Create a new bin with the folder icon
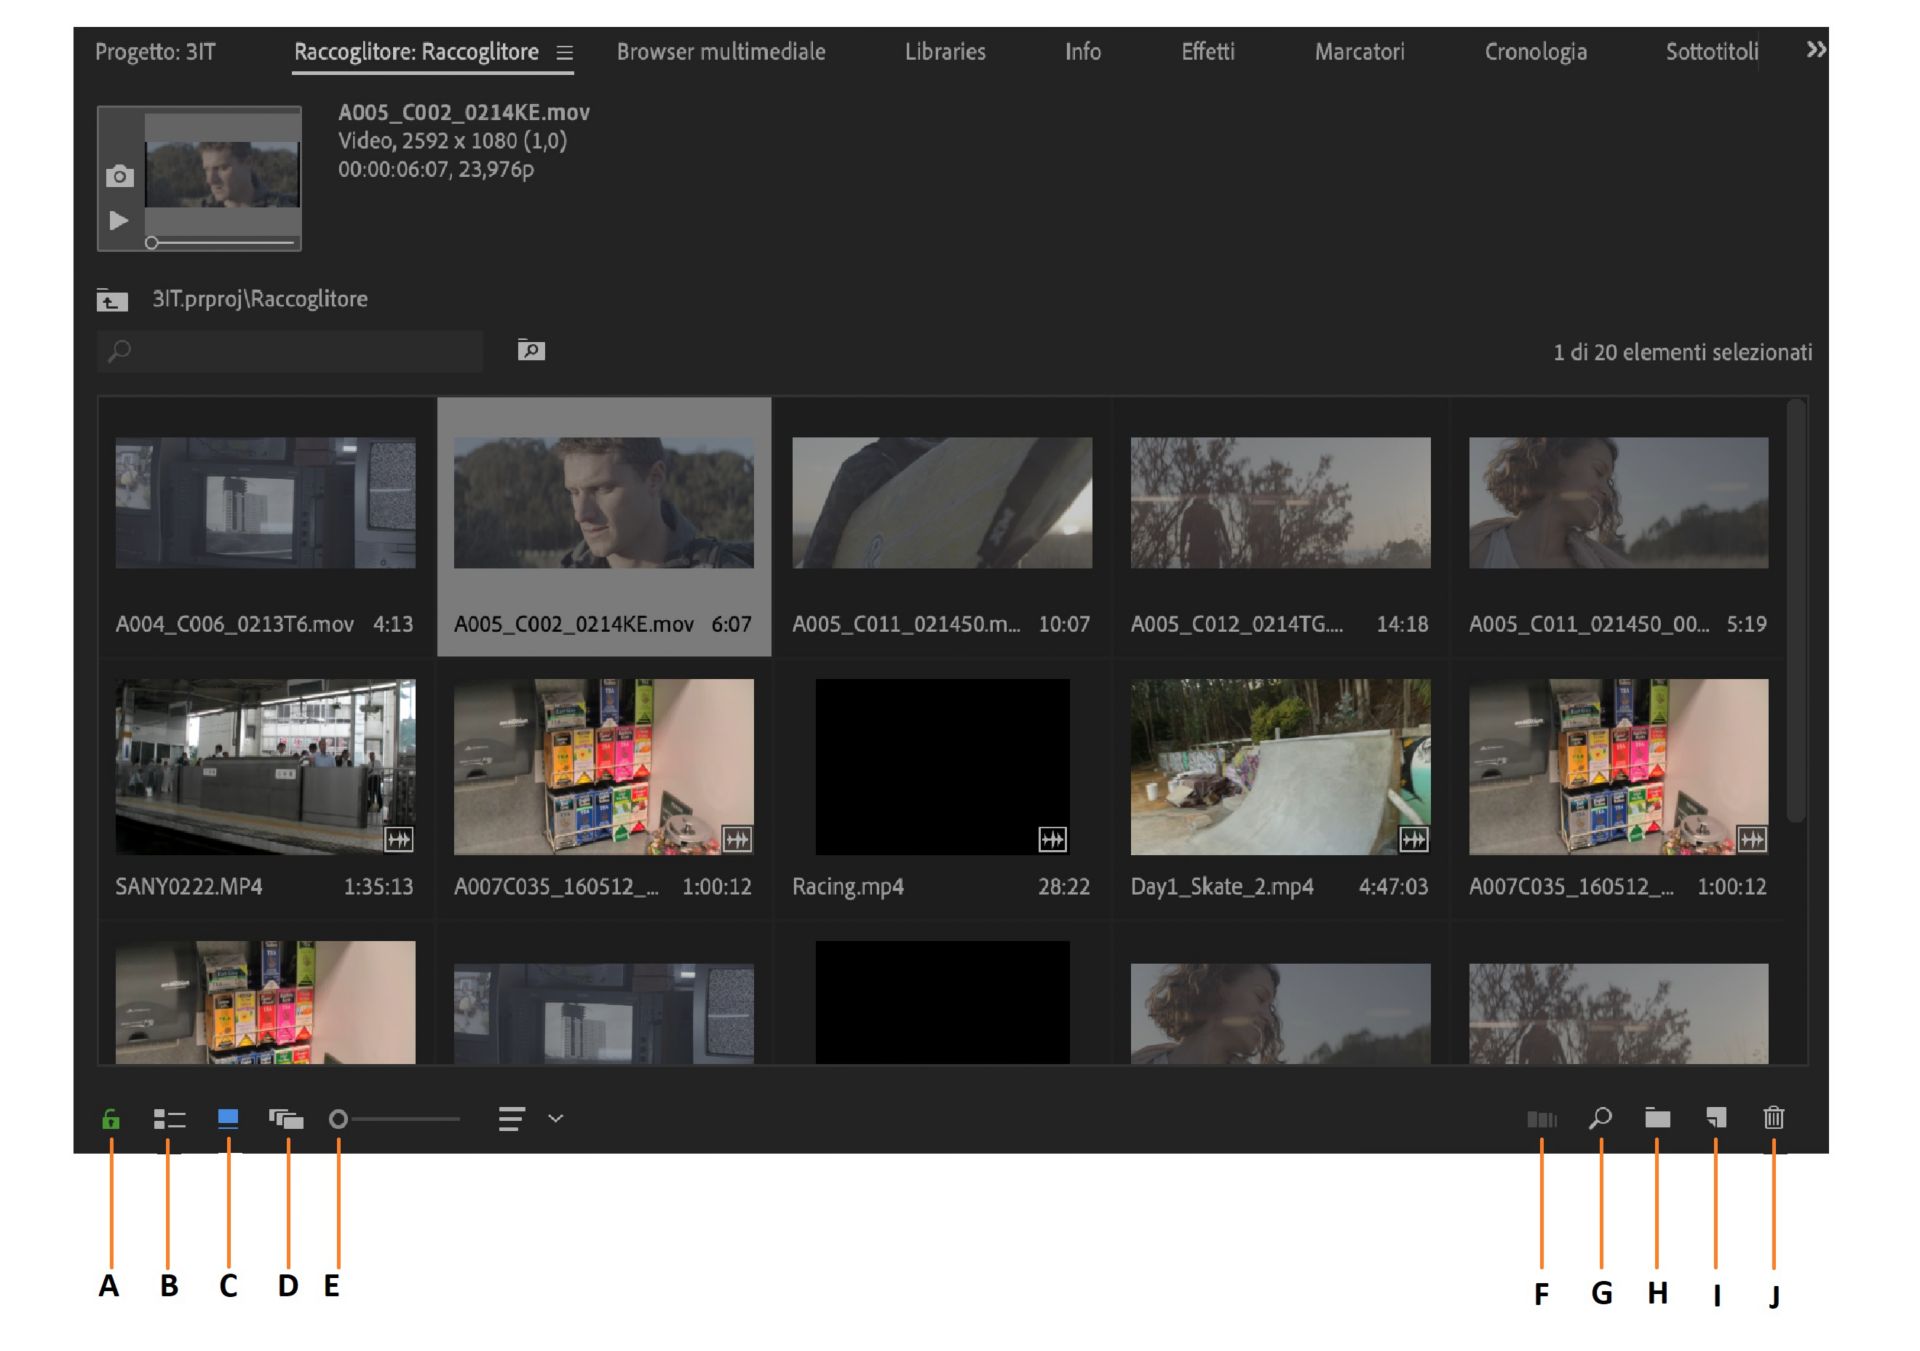1920x1351 pixels. pyautogui.click(x=1657, y=1118)
